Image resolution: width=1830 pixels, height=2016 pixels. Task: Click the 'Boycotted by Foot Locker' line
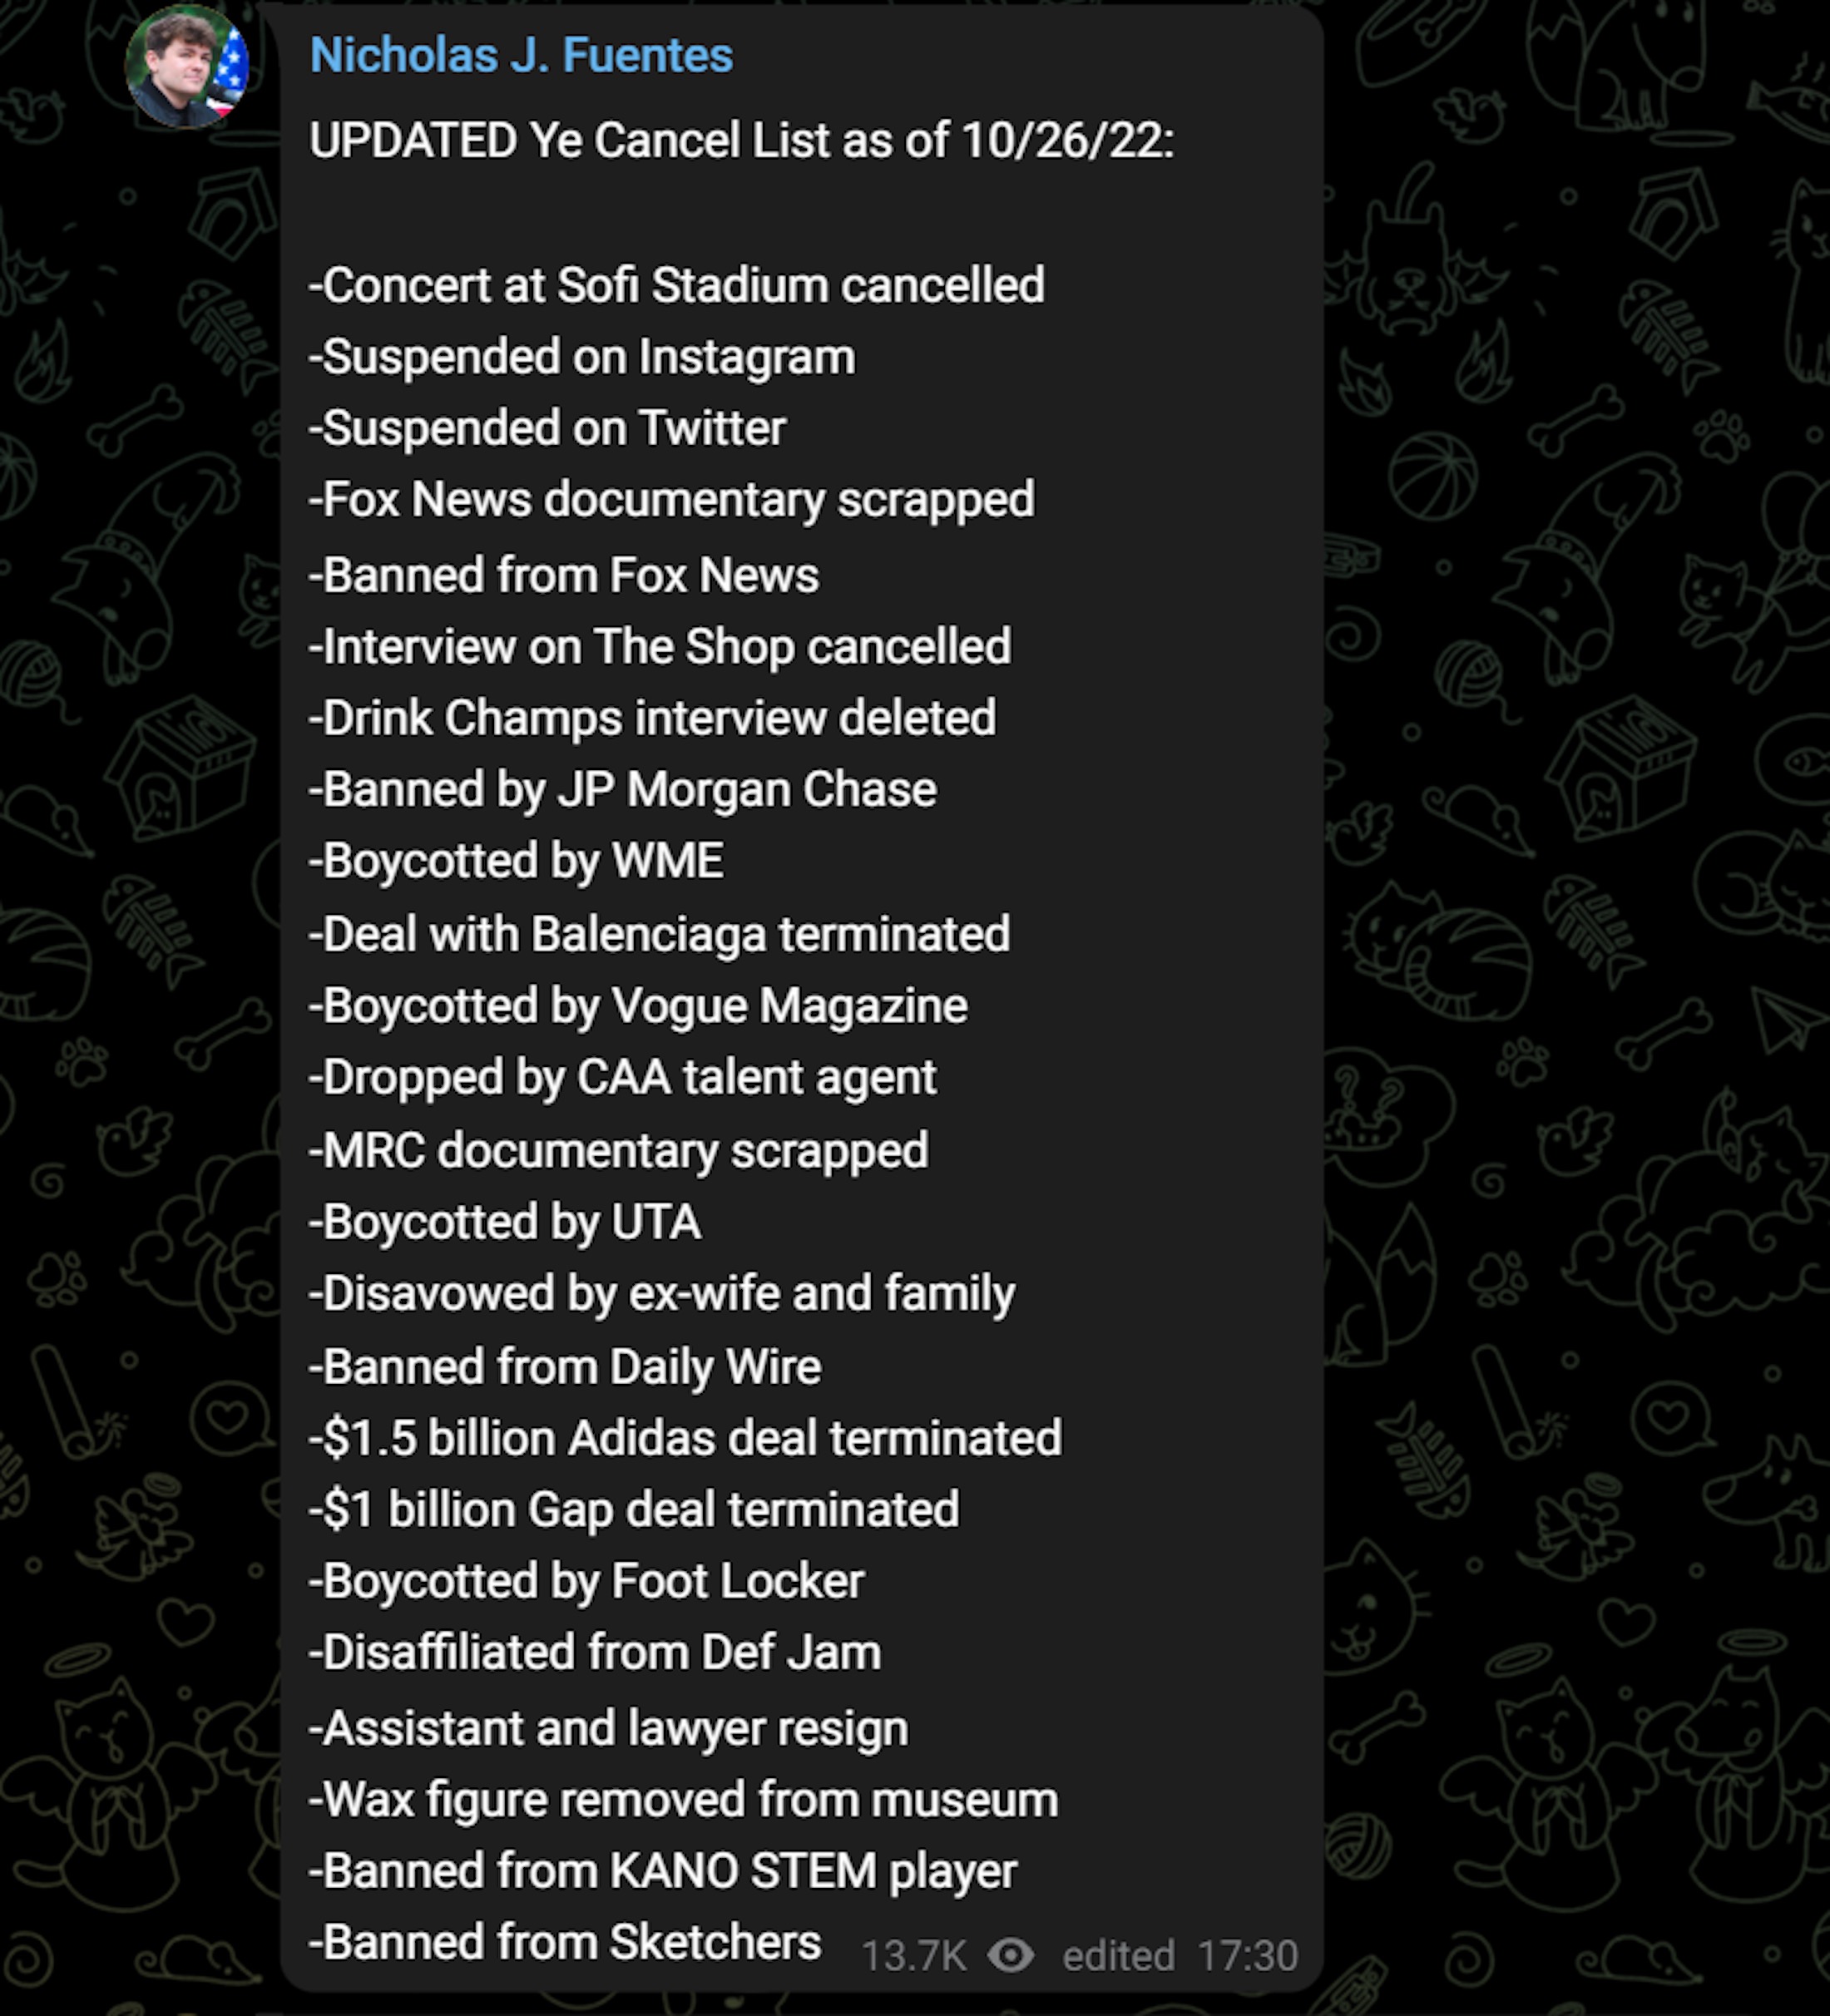[x=586, y=1581]
